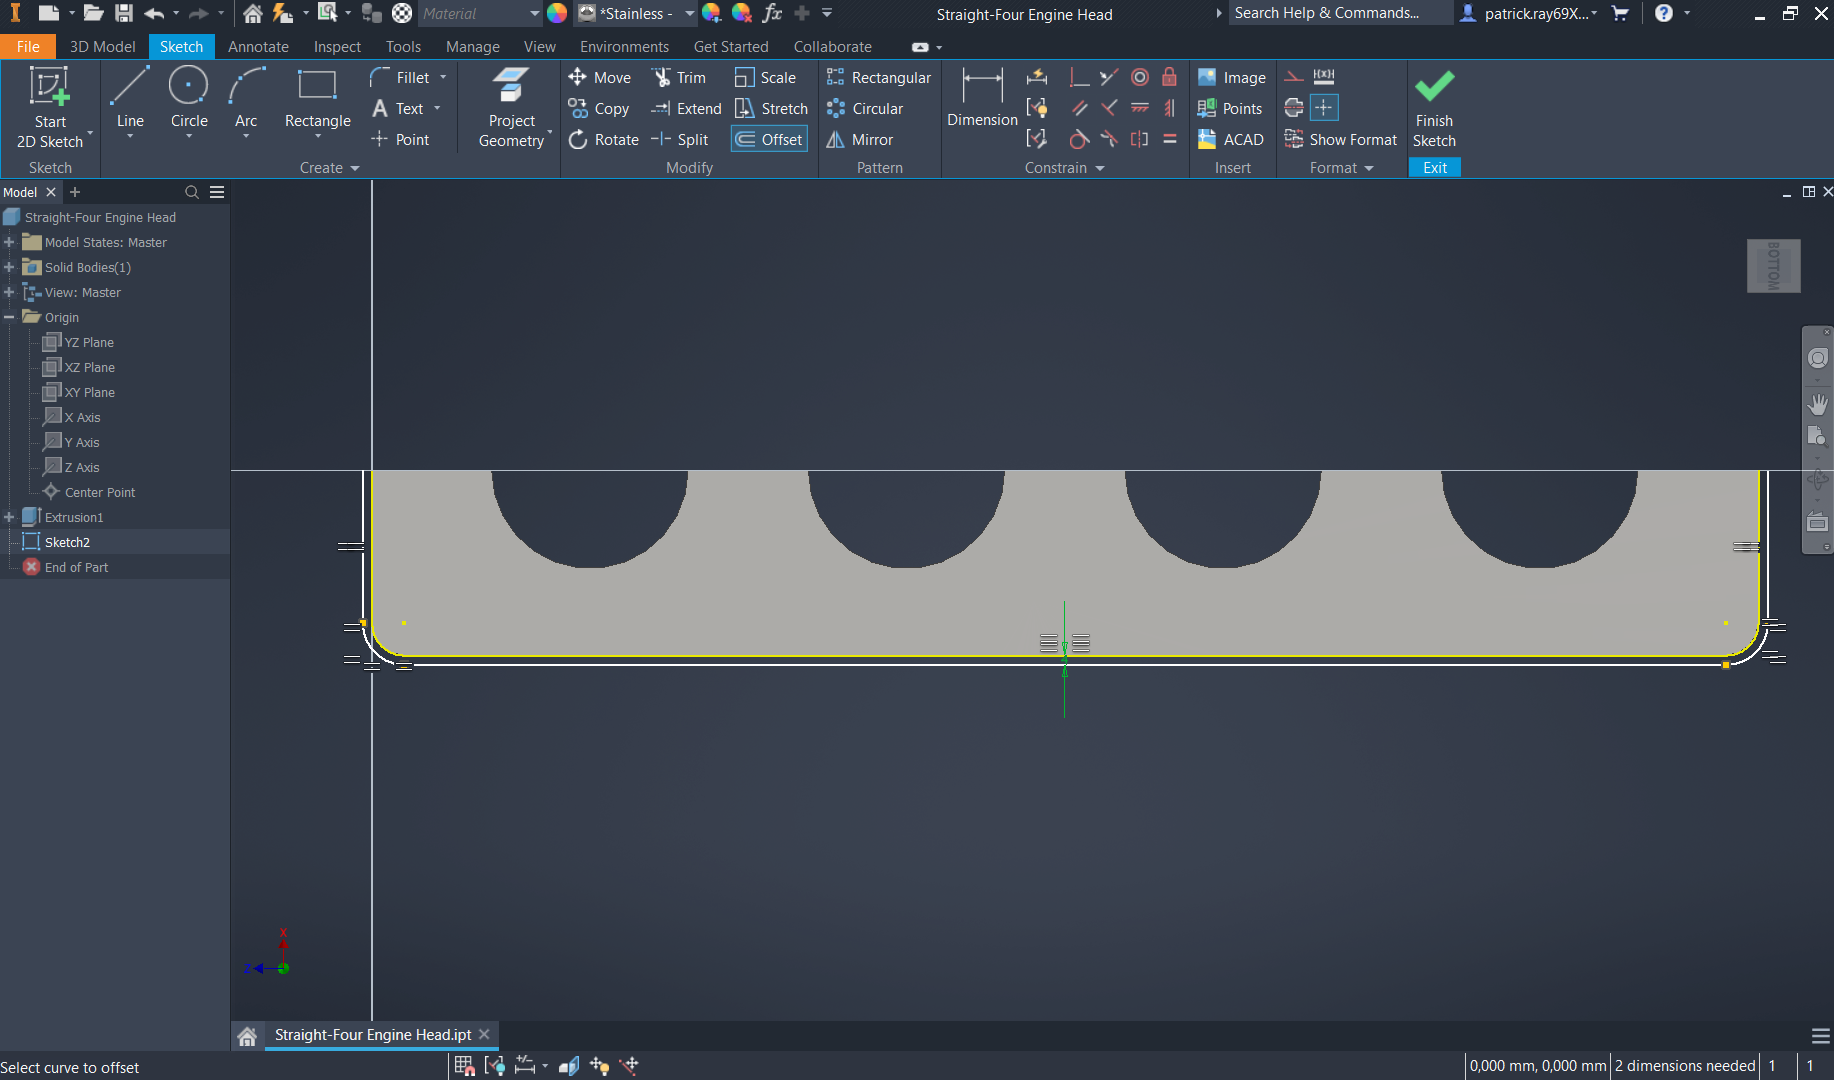This screenshot has width=1834, height=1080.
Task: Toggle snap to grid in status bar
Action: coord(464,1066)
